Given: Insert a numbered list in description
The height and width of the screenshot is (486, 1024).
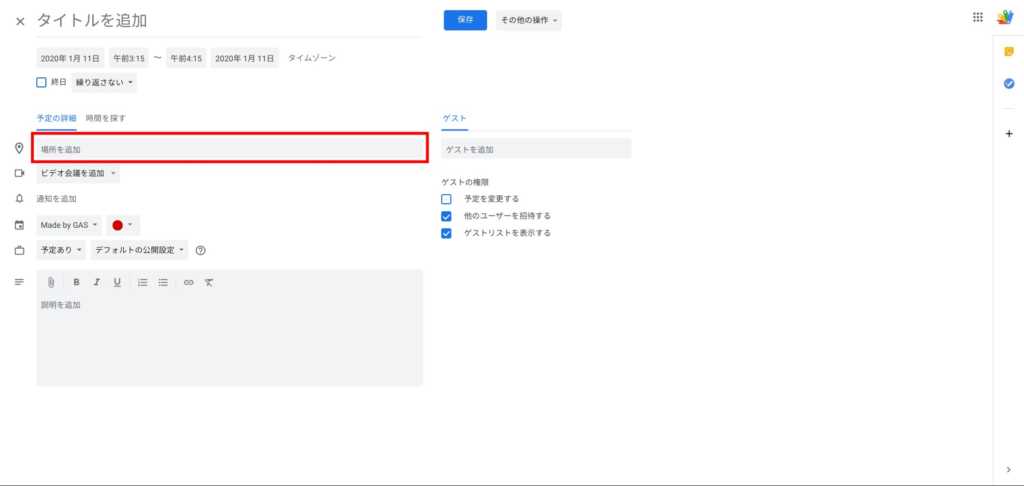Looking at the screenshot, I should 143,283.
